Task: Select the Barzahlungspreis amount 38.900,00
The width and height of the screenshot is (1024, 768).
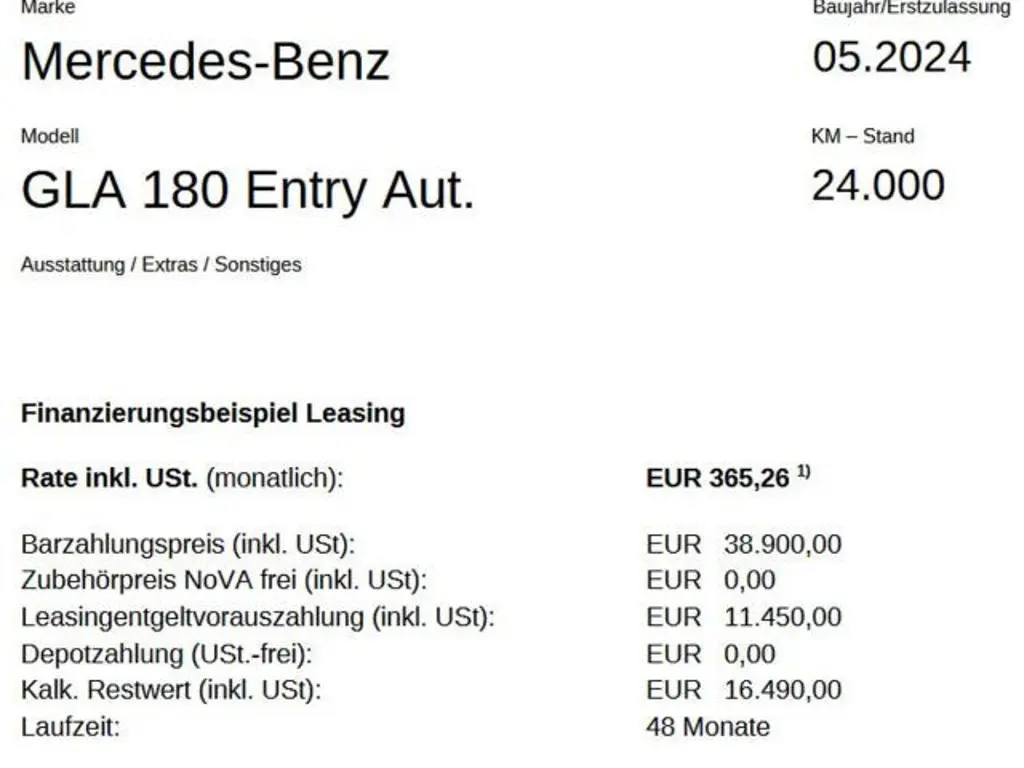Action: click(x=782, y=545)
